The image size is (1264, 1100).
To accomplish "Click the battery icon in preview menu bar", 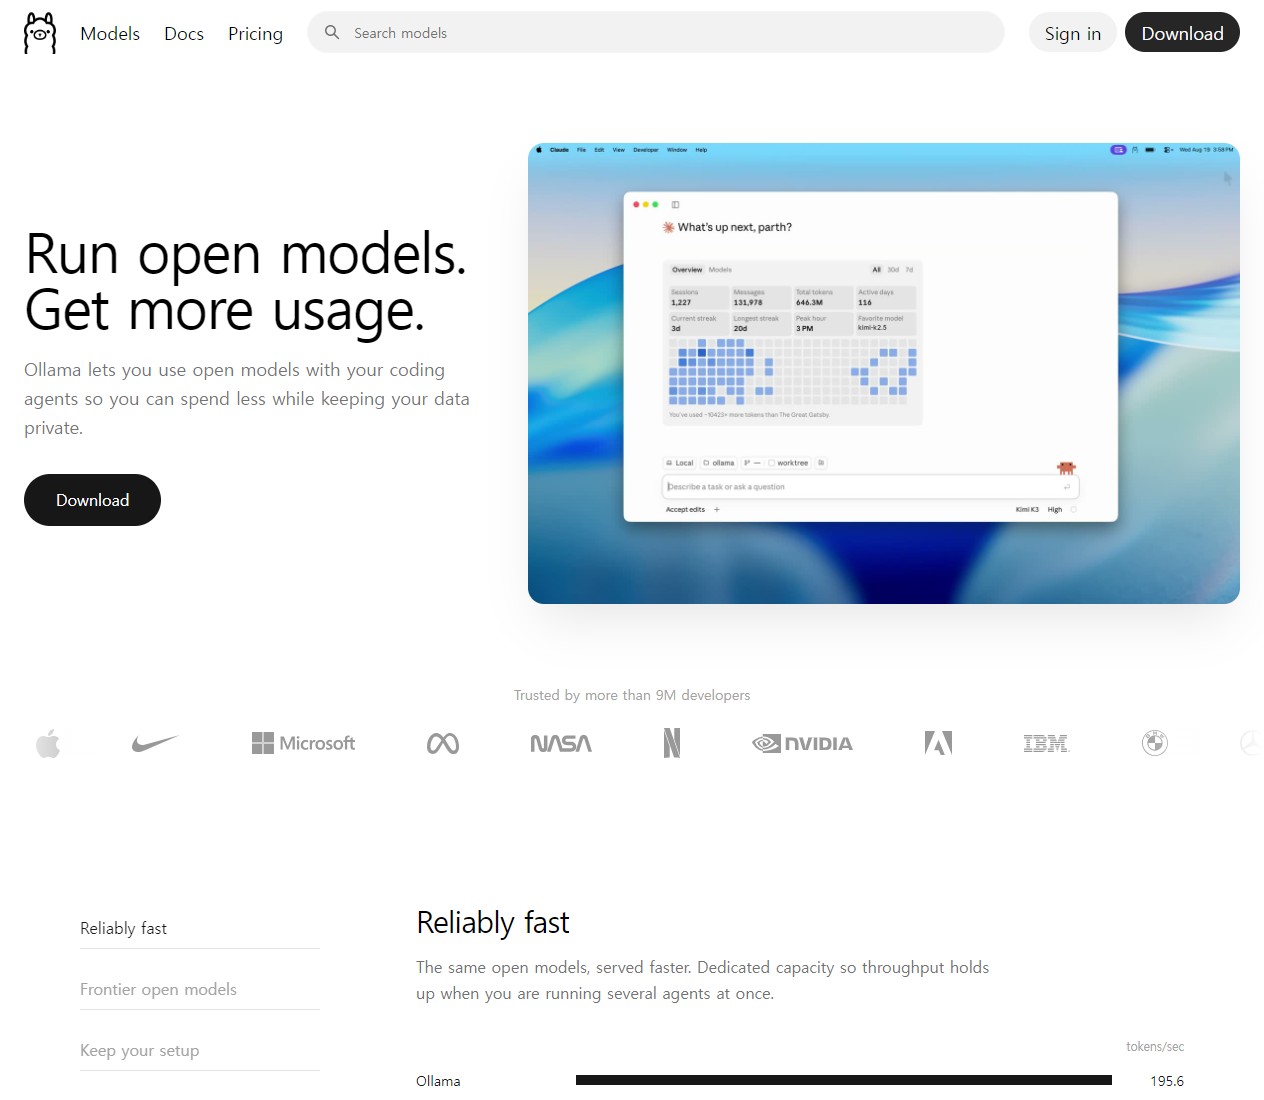I will pos(1150,150).
